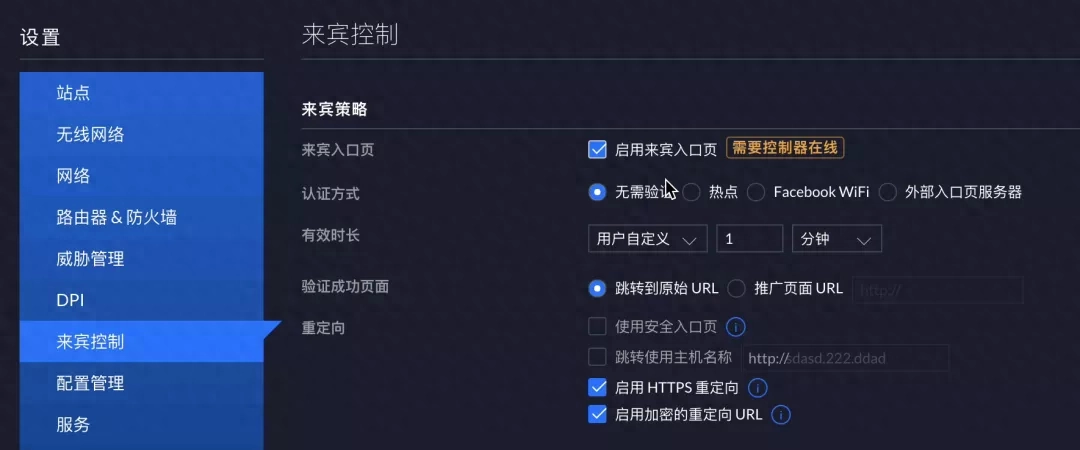Select 热点 authentication radio button
Viewport: 1080px width, 450px height.
click(692, 192)
